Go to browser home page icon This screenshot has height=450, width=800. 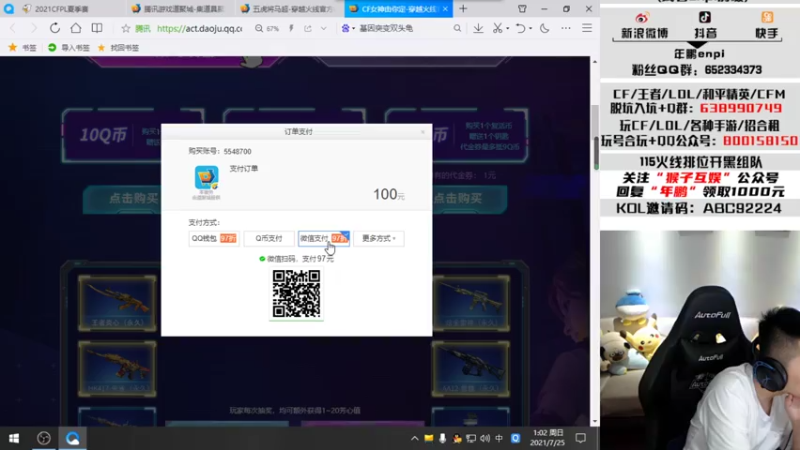pos(76,28)
